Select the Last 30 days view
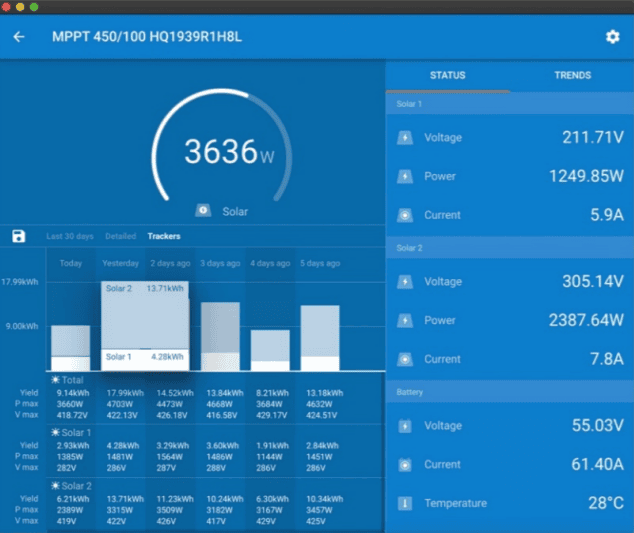The image size is (634, 533). [70, 236]
